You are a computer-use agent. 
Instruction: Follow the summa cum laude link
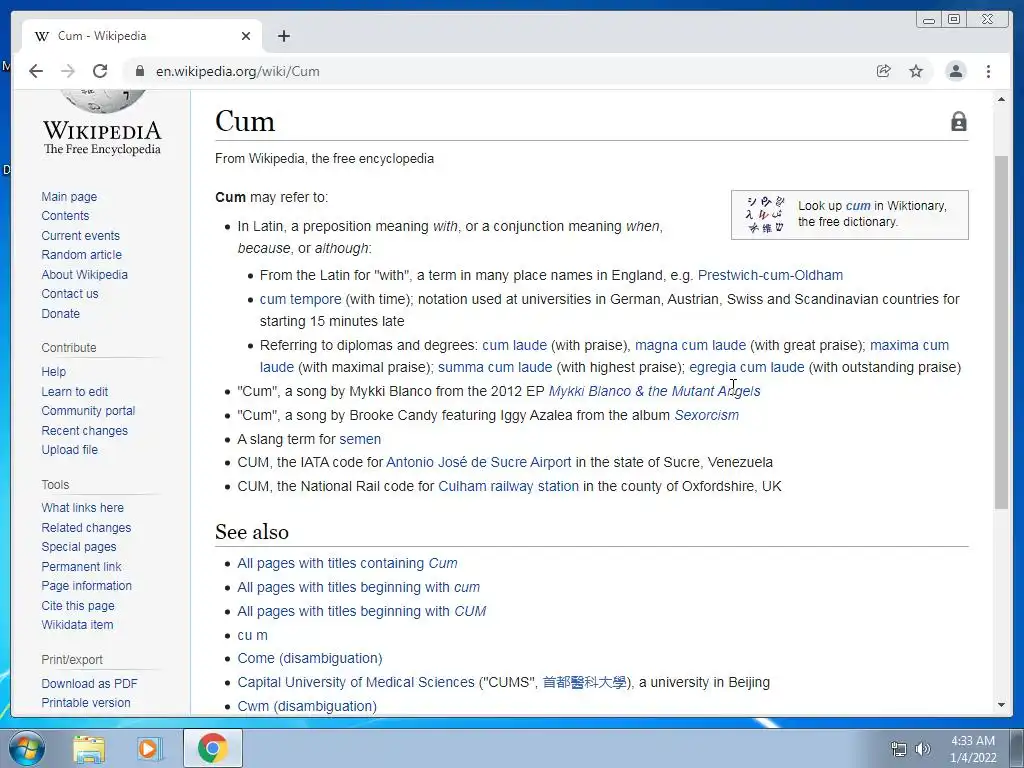495,367
